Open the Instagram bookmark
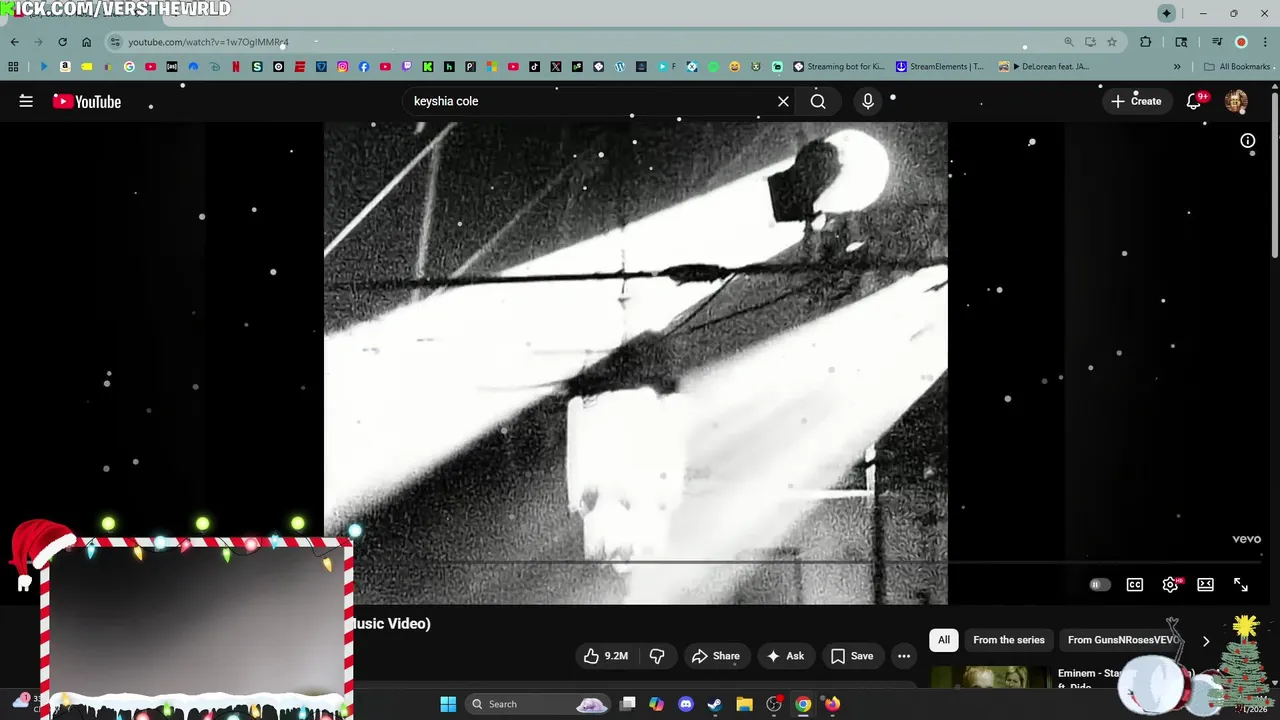 click(342, 67)
